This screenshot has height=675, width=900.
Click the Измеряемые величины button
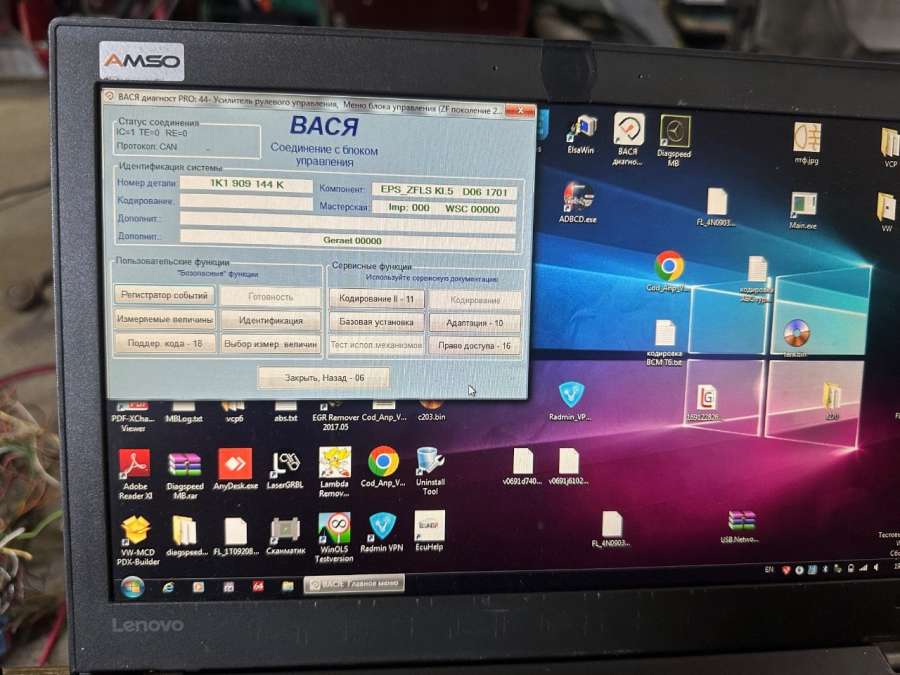165,319
